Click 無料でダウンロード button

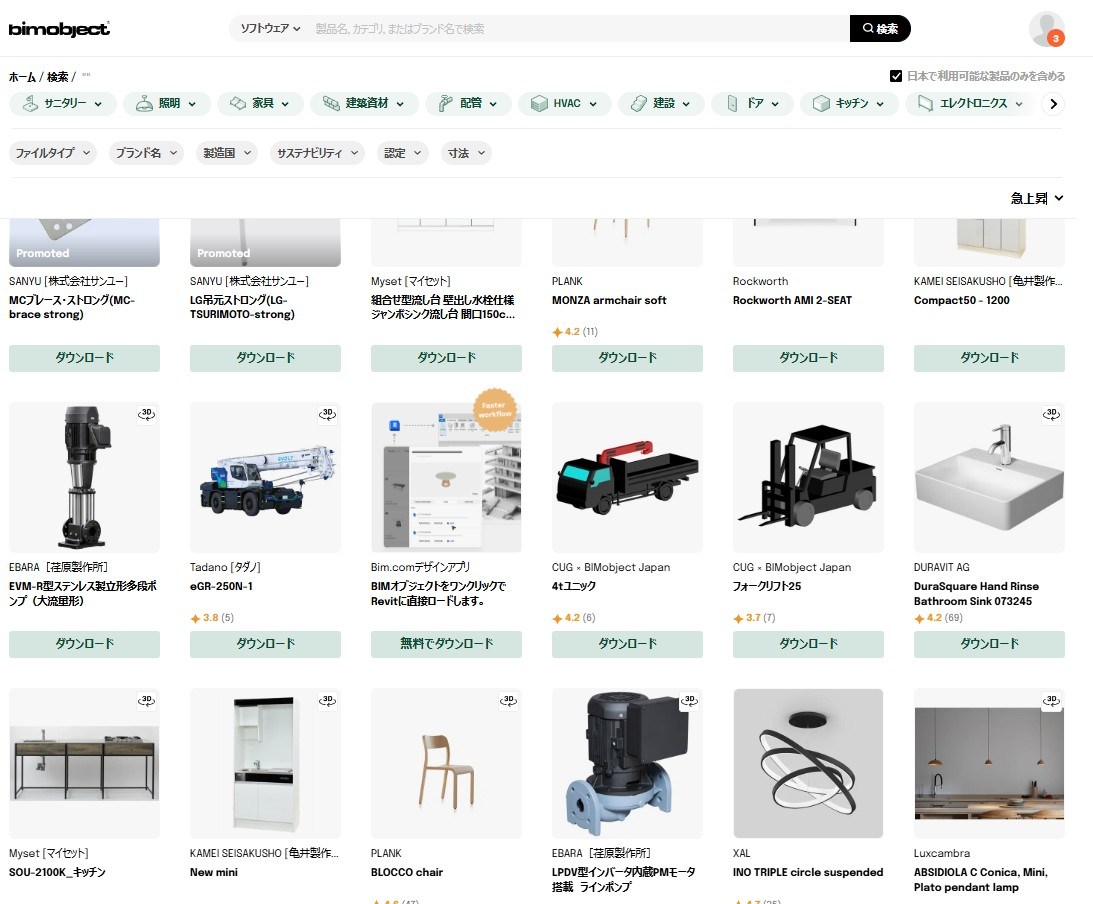coord(446,644)
